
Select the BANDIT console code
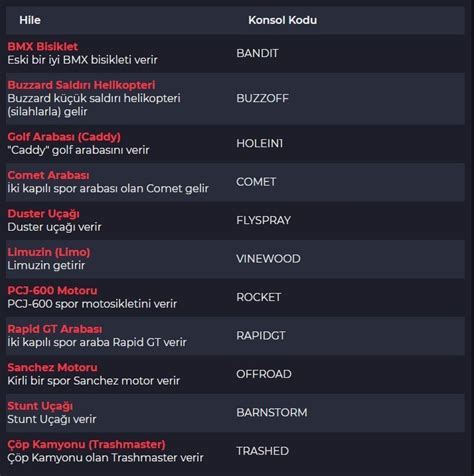[x=257, y=53]
